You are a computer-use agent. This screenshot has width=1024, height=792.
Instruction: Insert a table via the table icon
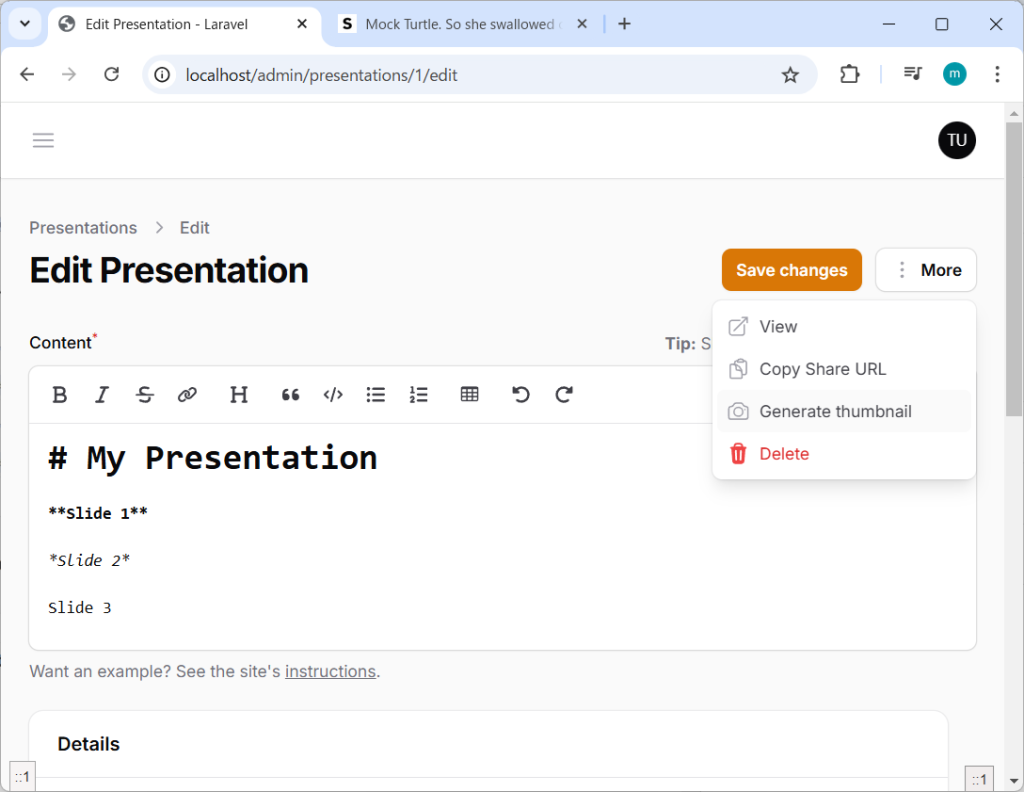pos(470,395)
